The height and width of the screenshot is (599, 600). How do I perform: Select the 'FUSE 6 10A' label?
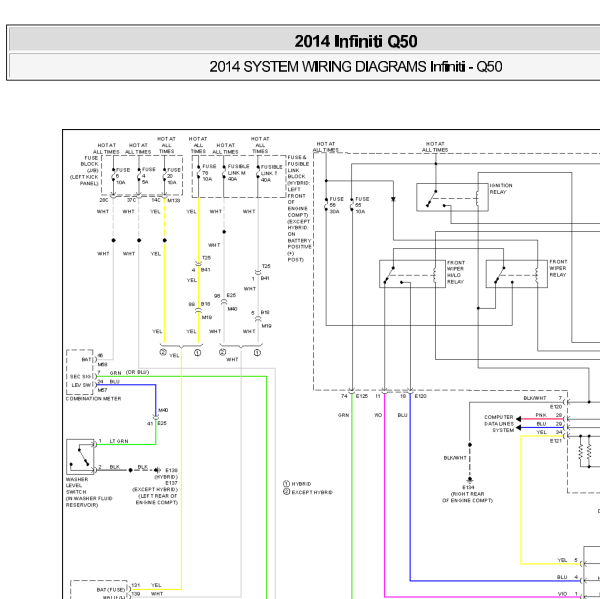coord(123,176)
